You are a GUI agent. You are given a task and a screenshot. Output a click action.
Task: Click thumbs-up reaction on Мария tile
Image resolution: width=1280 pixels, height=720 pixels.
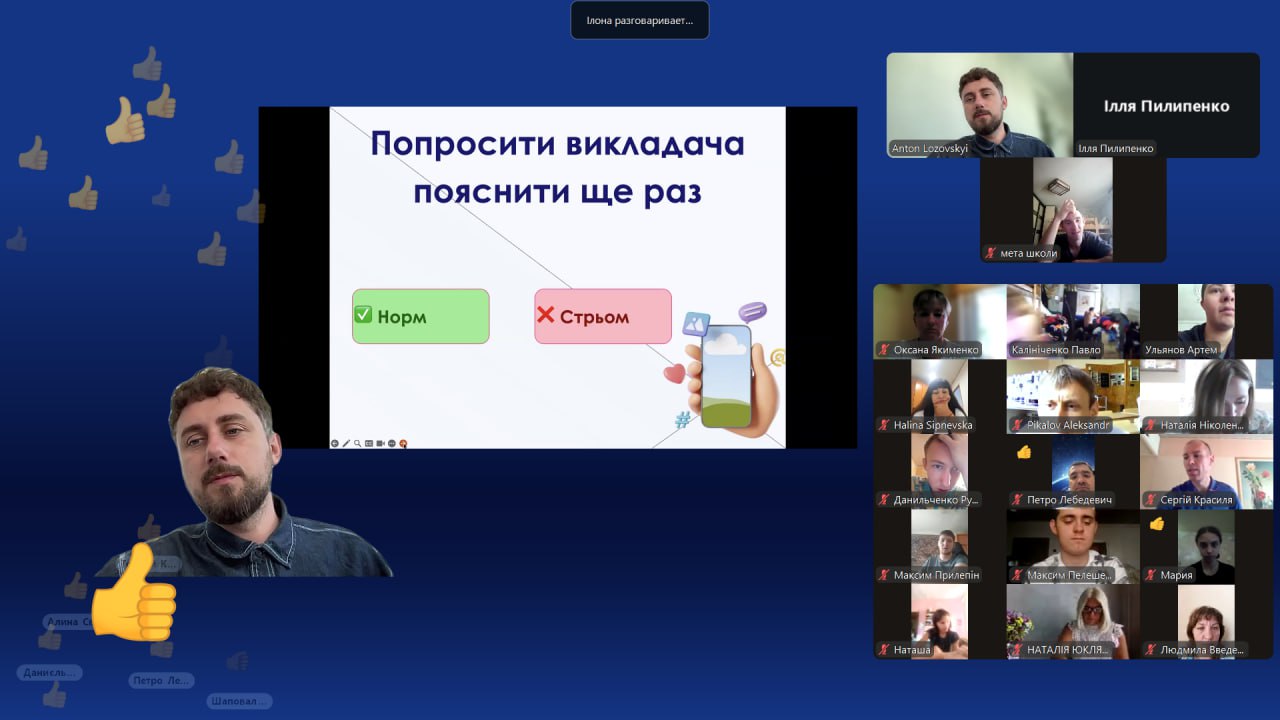(x=1157, y=523)
